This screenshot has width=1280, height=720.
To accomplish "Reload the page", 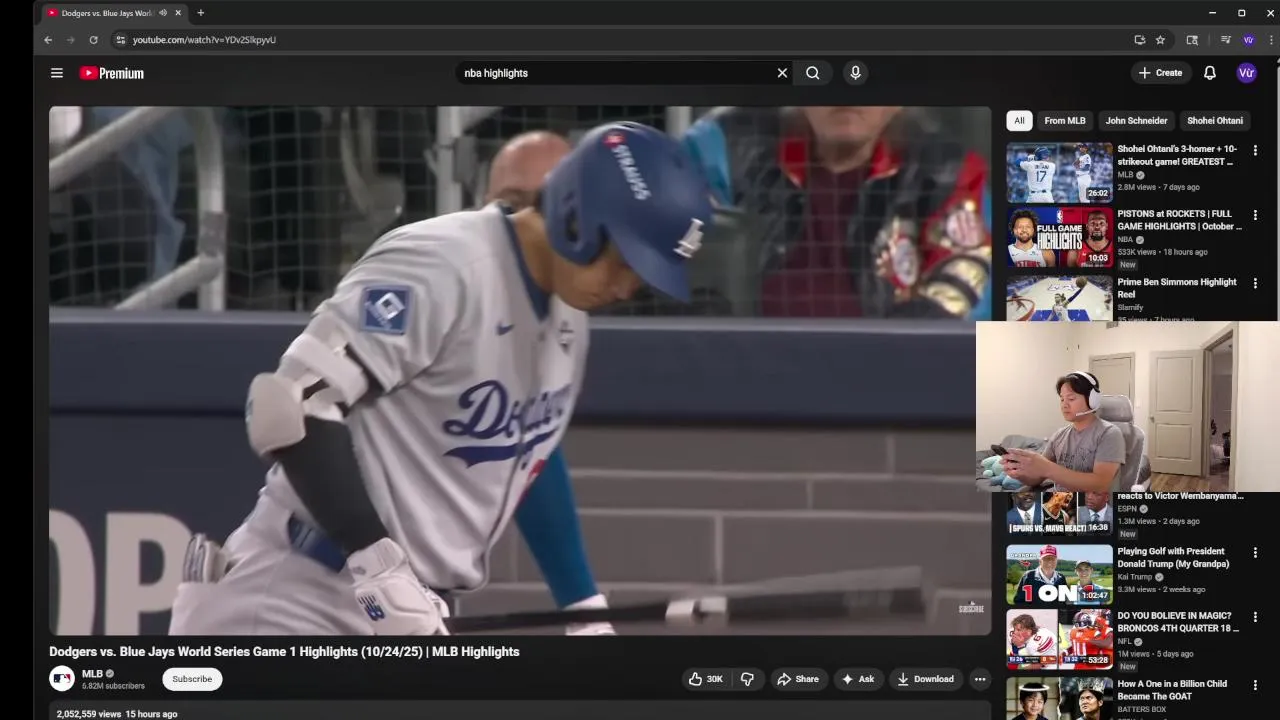I will click(x=93, y=40).
